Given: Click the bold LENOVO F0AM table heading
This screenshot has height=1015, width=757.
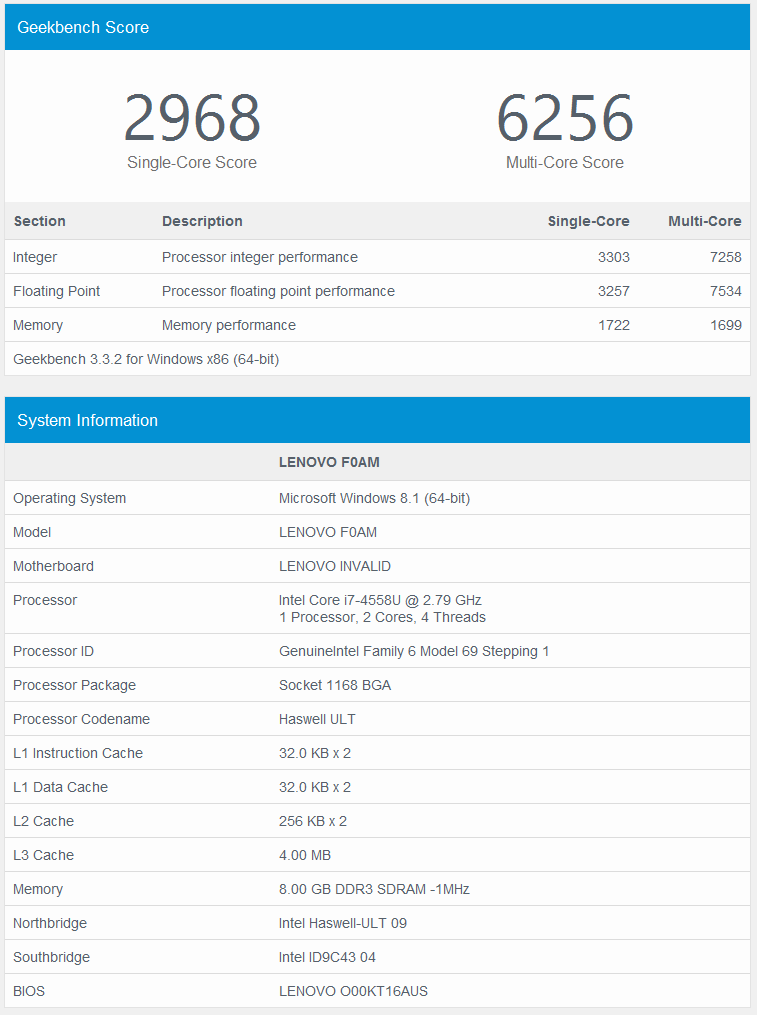Looking at the screenshot, I should 329,462.
